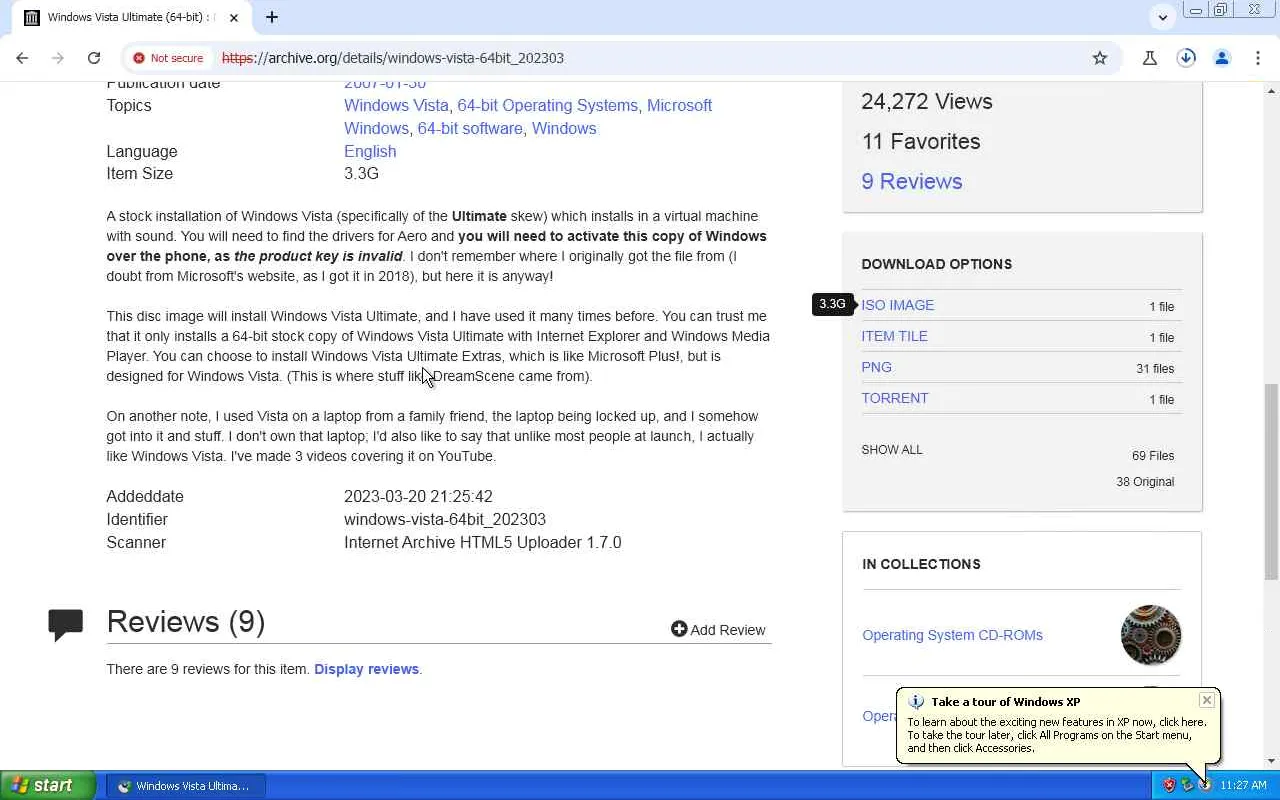Click the DOWNLOAD OPTIONS heading
Image resolution: width=1280 pixels, height=800 pixels.
coord(937,264)
